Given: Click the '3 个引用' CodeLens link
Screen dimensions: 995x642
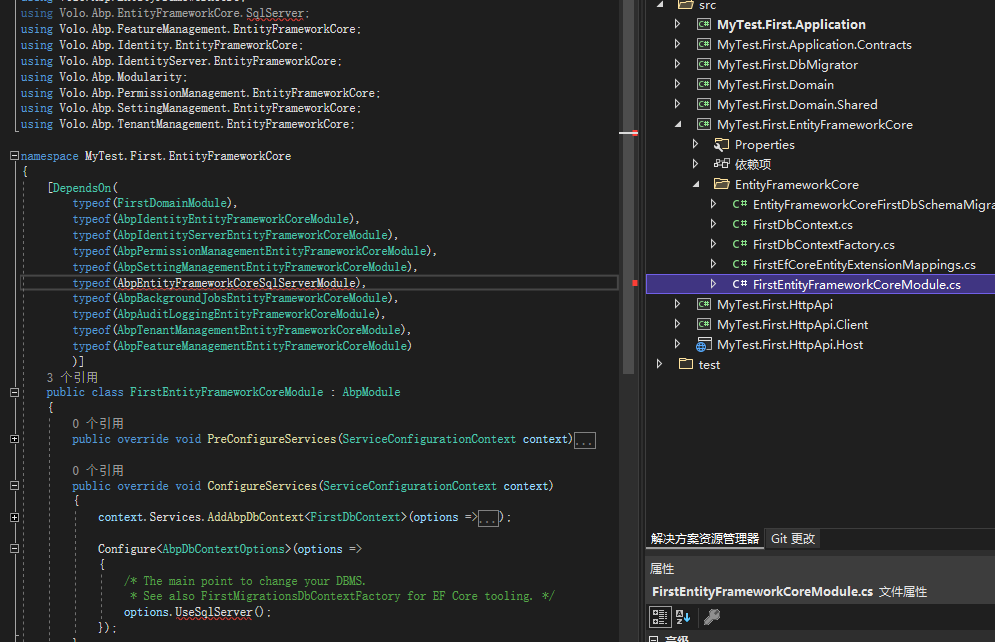Looking at the screenshot, I should point(72,377).
